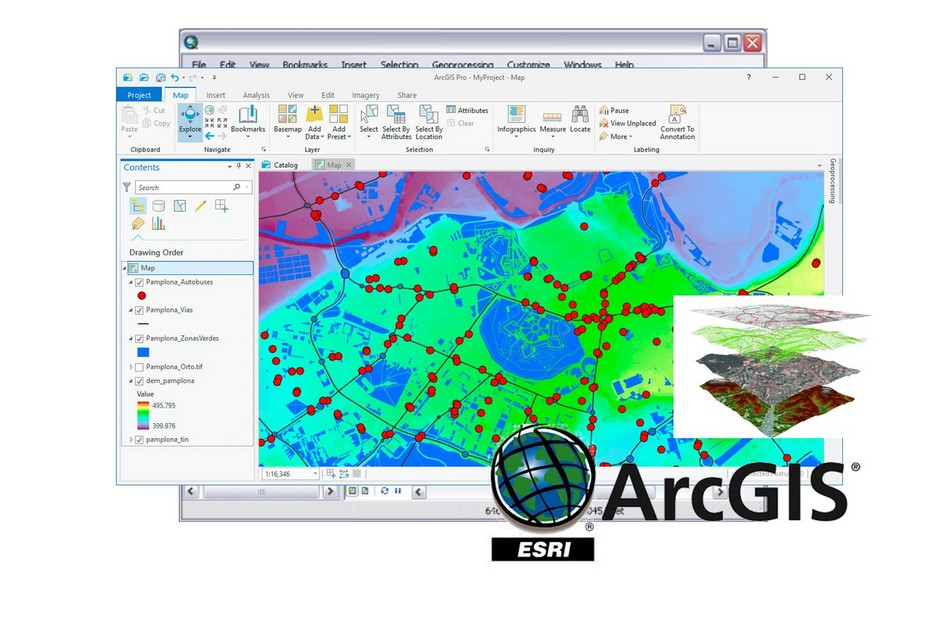Uncheck the Pamplona_Autobuses layer
The image size is (937, 620).
pos(139,282)
